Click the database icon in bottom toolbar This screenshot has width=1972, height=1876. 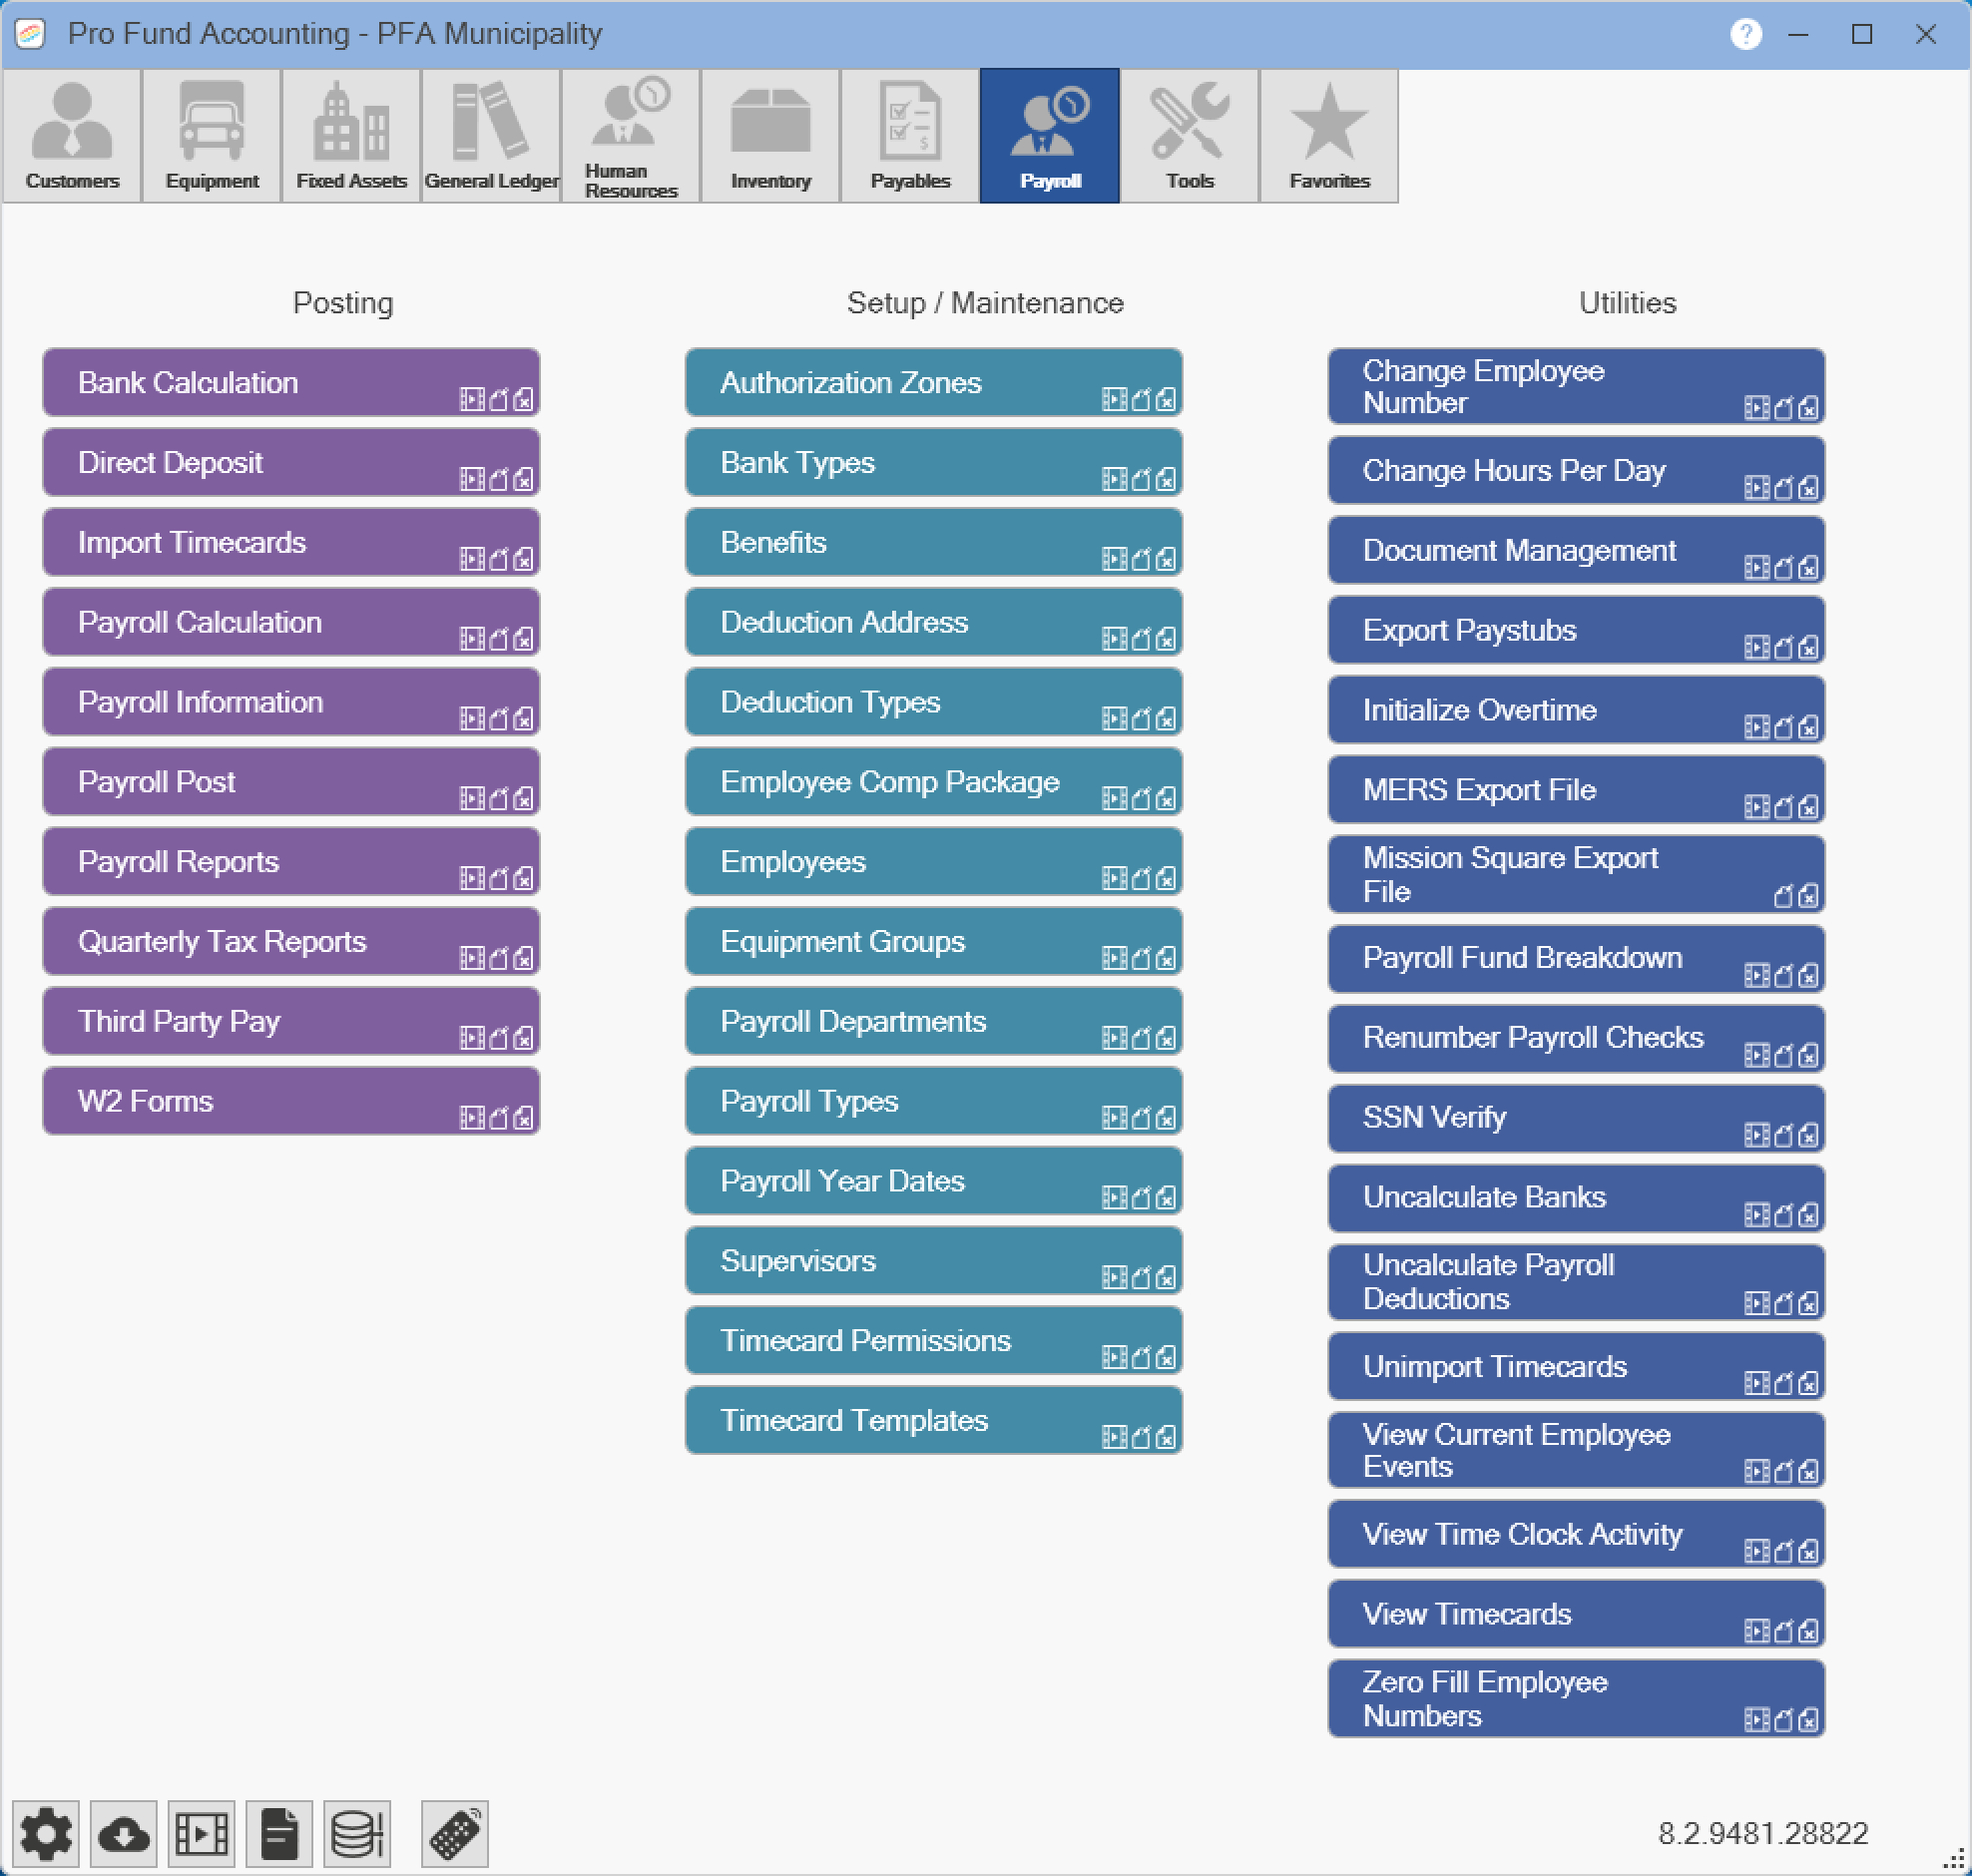tap(357, 1834)
